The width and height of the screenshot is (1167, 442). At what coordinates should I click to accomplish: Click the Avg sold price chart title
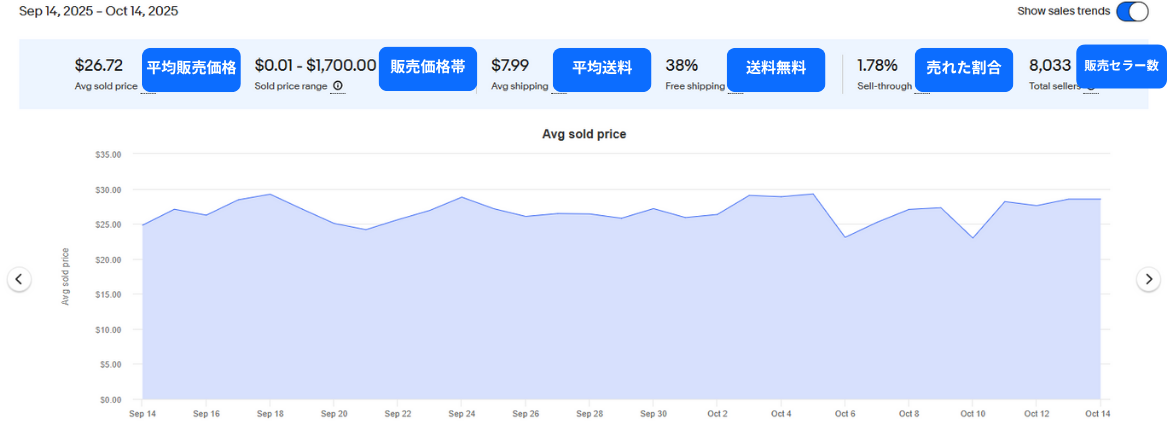click(x=584, y=134)
